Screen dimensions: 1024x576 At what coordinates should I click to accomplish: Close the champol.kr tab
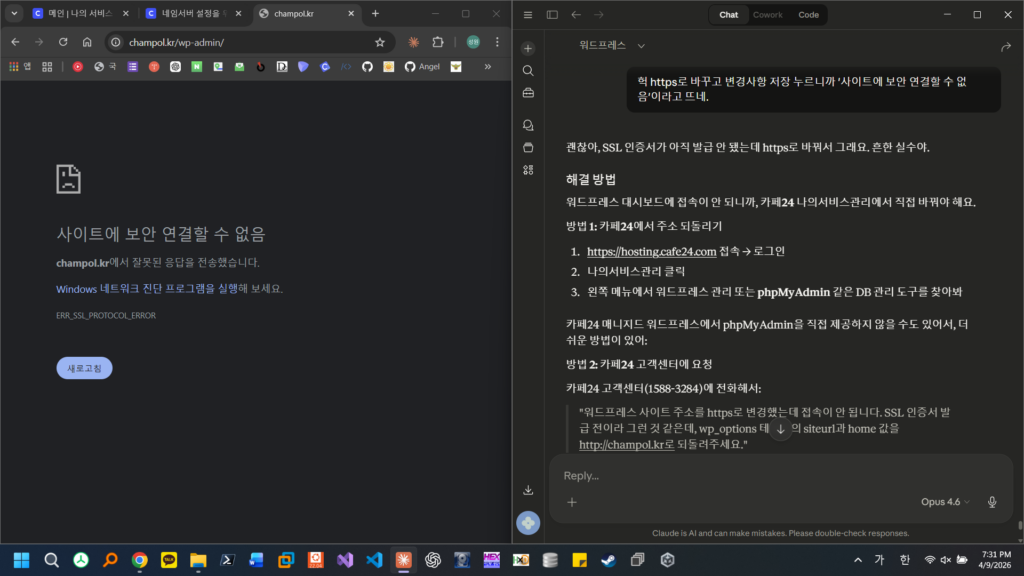[x=351, y=13]
